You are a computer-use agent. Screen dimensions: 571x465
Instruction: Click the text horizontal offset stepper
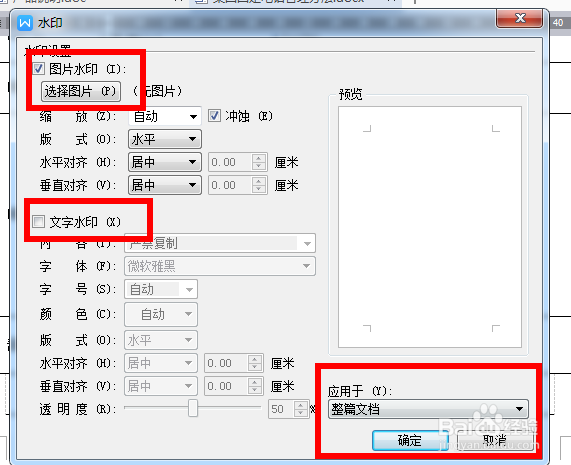click(x=255, y=363)
